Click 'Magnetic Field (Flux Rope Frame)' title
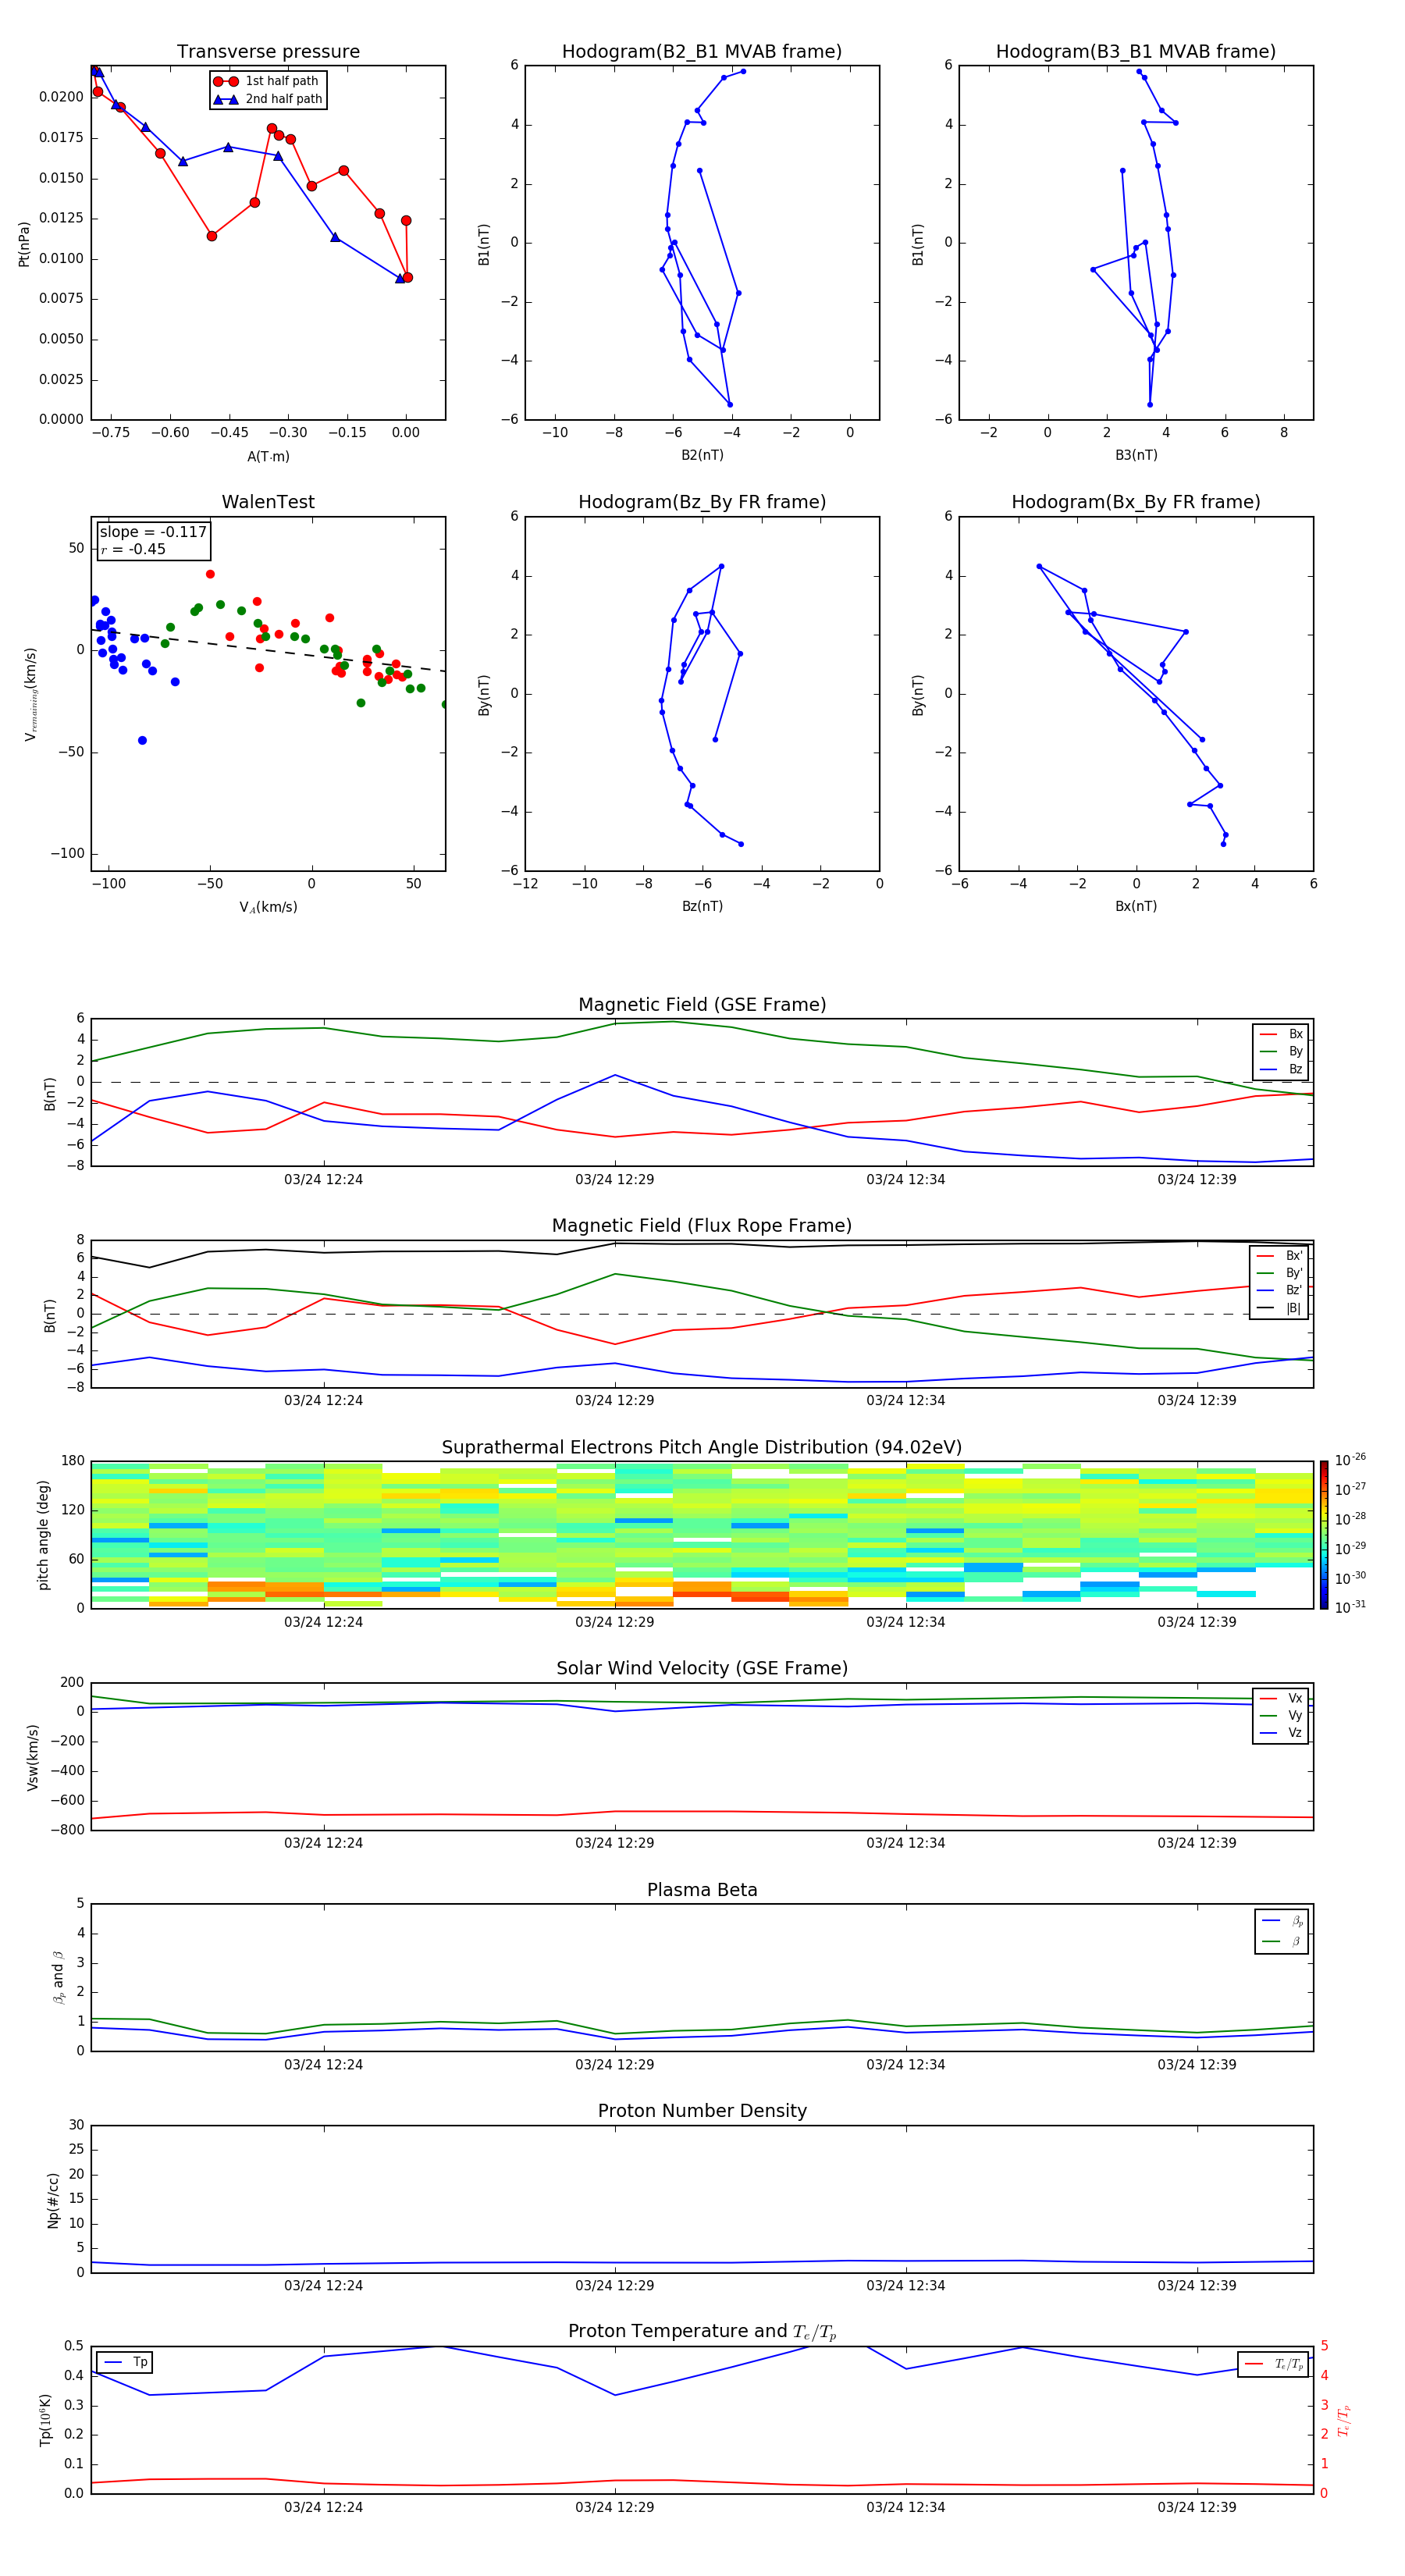This screenshot has height=2576, width=1405. (702, 1226)
